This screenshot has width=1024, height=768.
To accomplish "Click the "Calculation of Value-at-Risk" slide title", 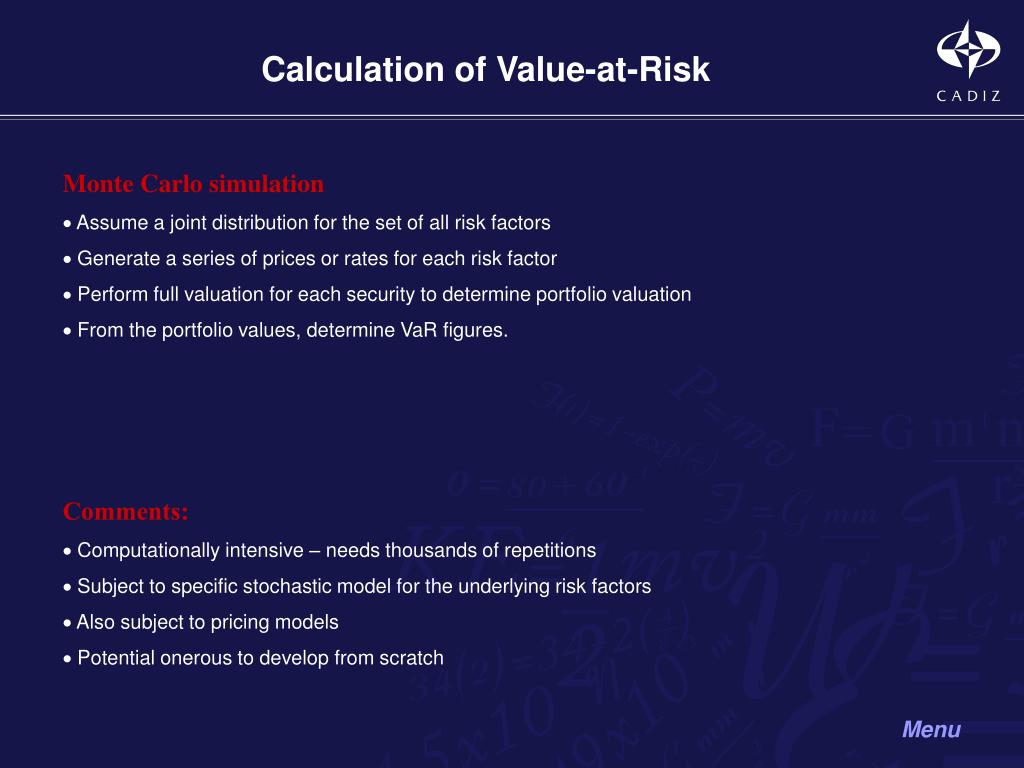I will click(485, 69).
